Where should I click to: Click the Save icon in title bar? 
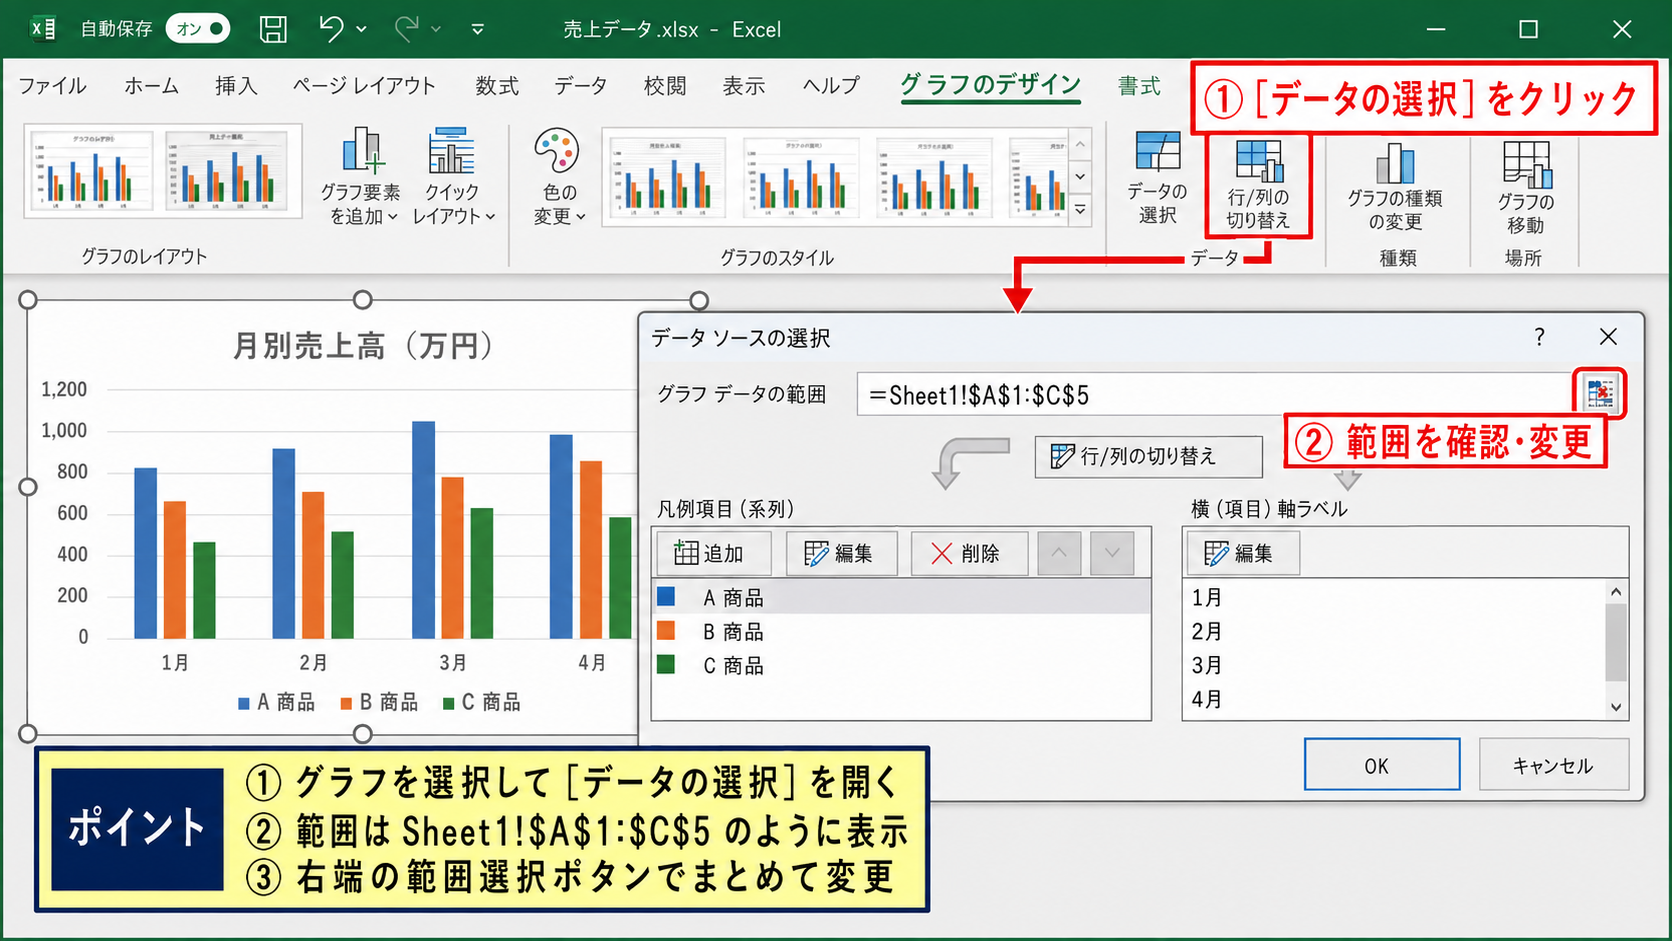(x=273, y=29)
